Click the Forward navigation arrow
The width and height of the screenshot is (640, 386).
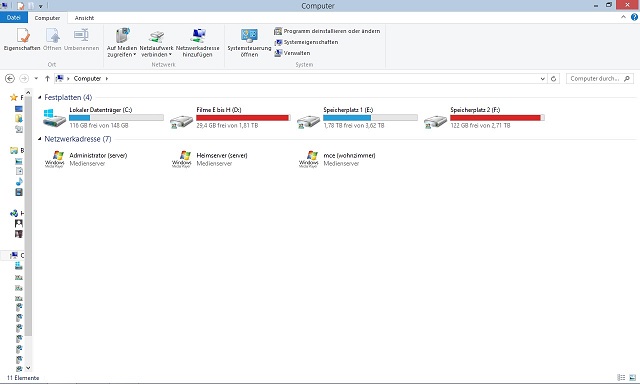tap(24, 78)
